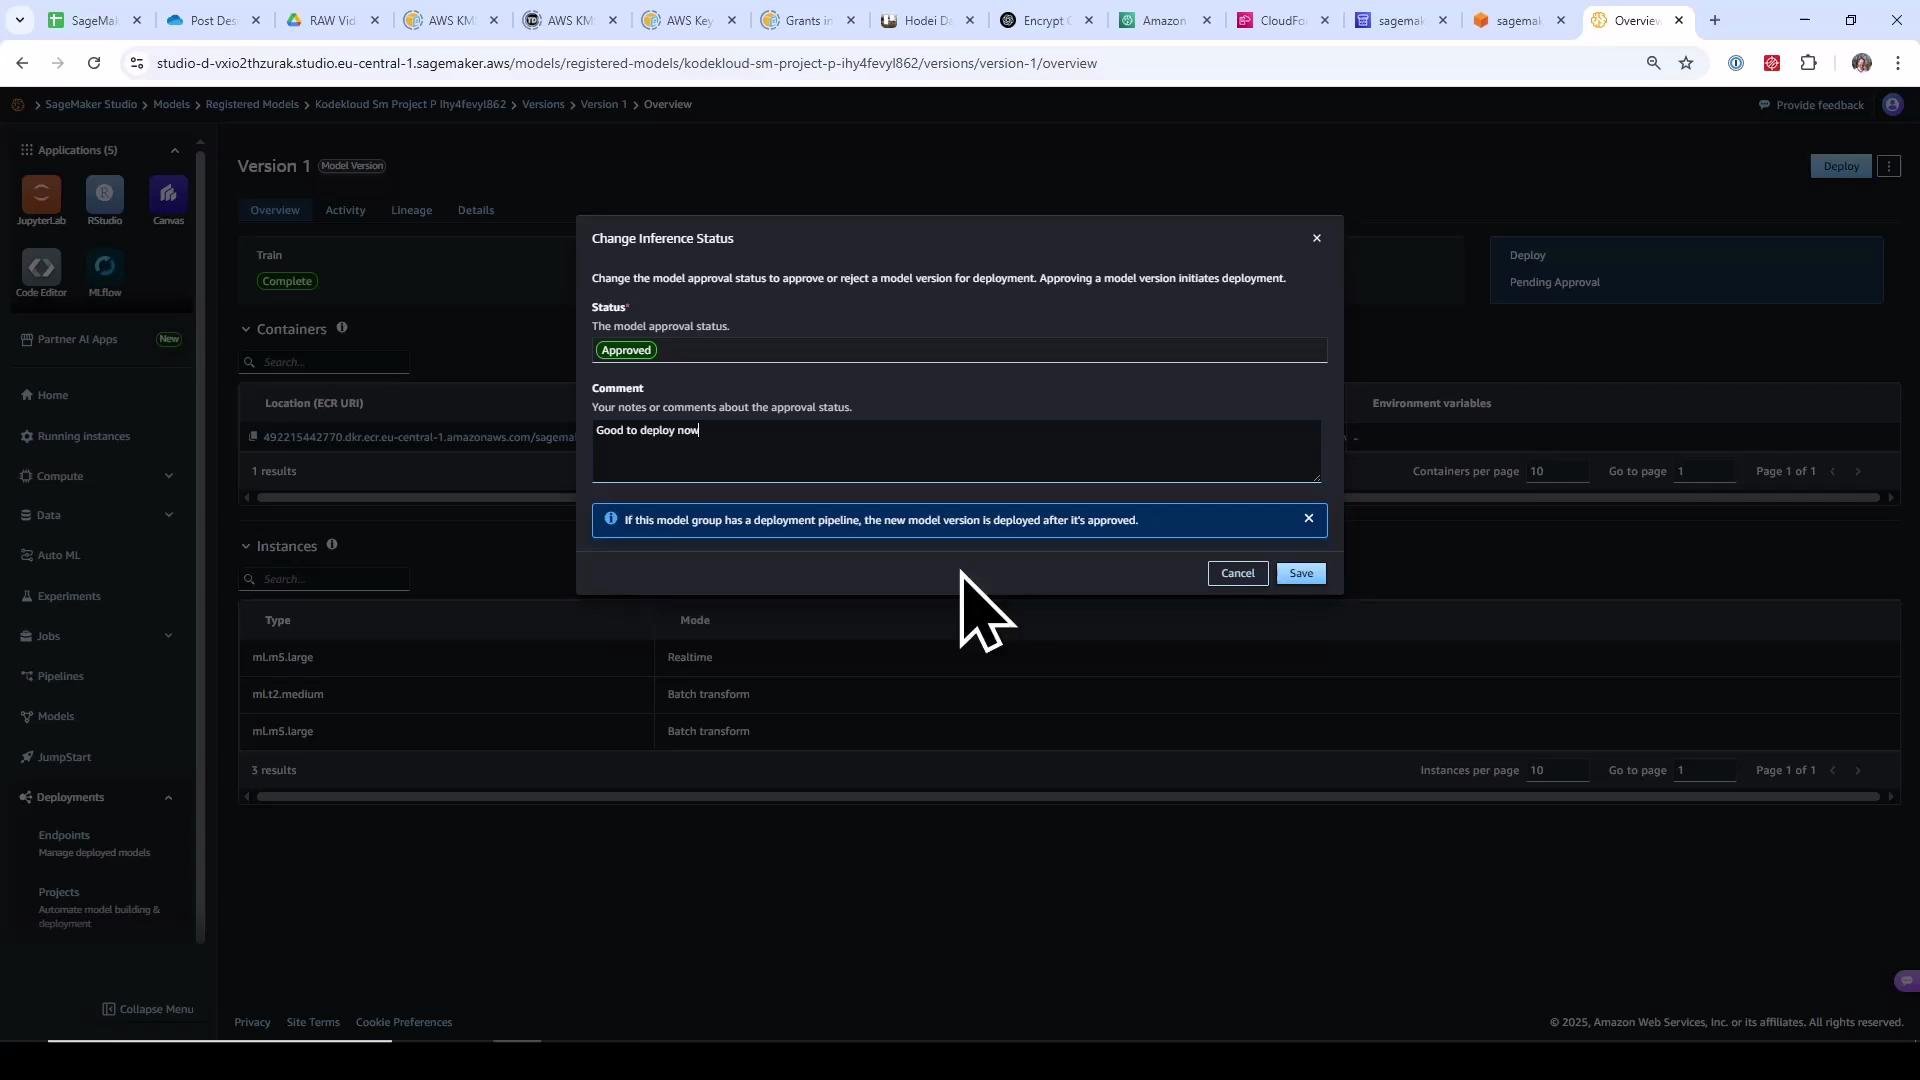This screenshot has height=1080, width=1920.
Task: Launch the Canvas application icon
Action: coord(168,194)
